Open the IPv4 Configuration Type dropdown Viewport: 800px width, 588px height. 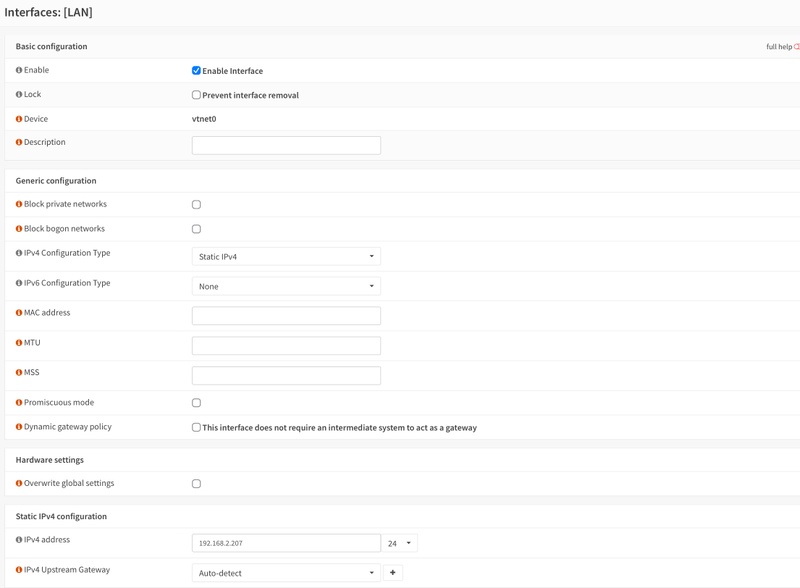(x=286, y=257)
